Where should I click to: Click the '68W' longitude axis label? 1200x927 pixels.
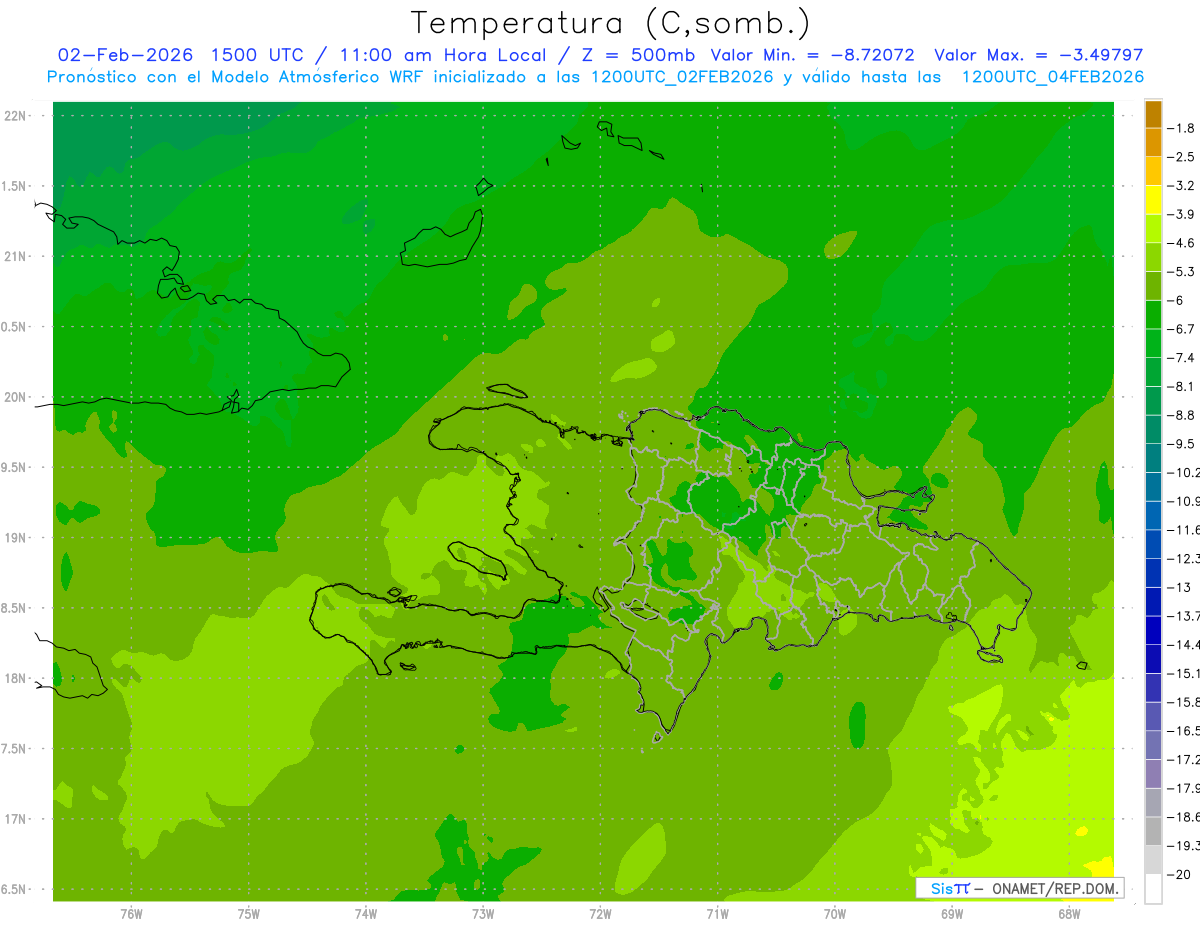click(x=1069, y=913)
